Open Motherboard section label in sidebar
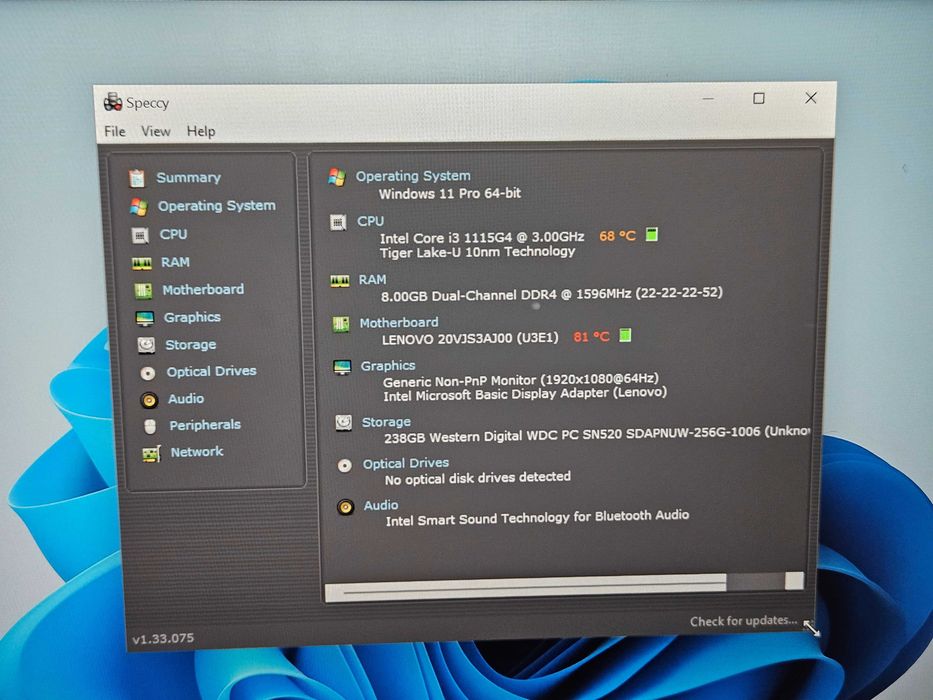 [203, 290]
